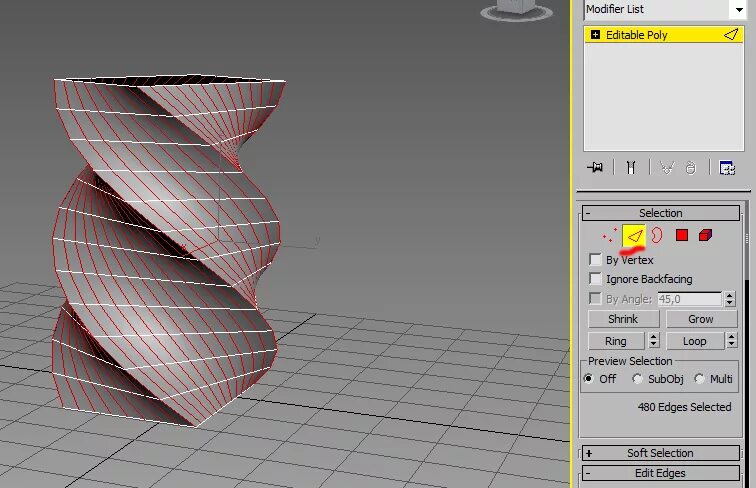Expand Editable Poly plus icon in stack
Viewport: 756px width, 488px height.
tap(595, 35)
